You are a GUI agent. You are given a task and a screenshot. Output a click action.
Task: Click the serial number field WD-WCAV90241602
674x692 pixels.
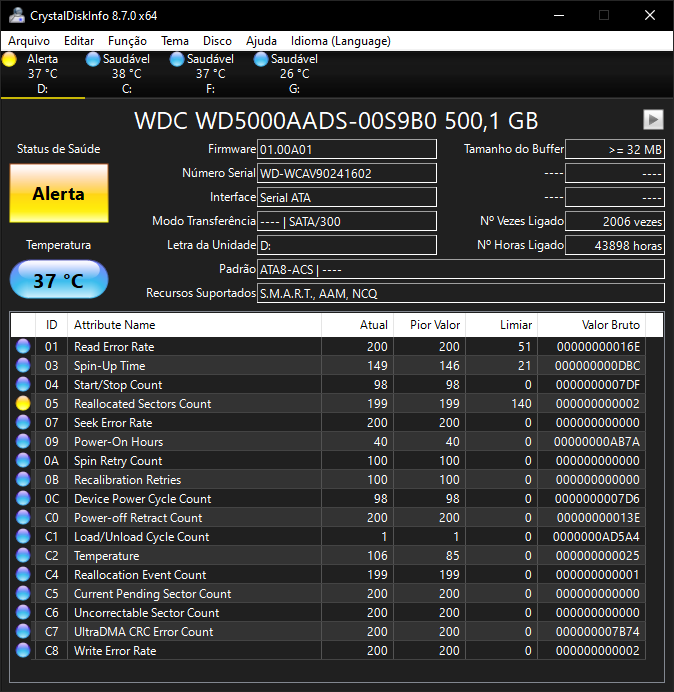(347, 173)
